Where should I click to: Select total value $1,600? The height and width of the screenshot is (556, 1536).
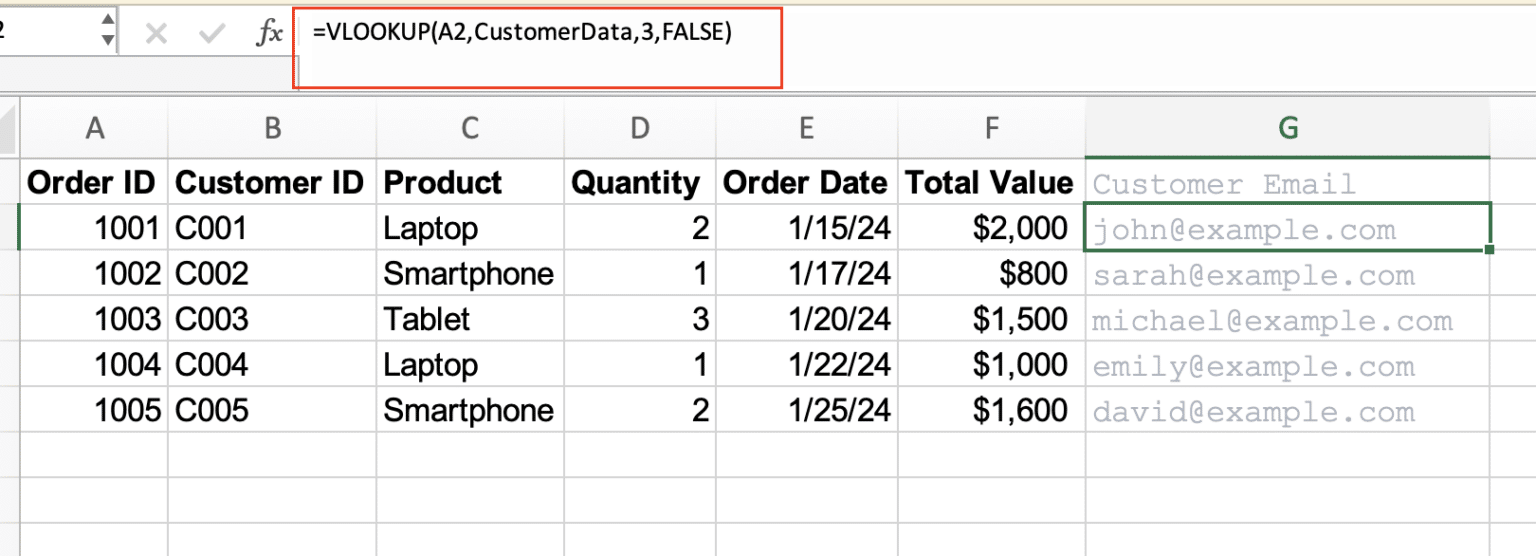(x=991, y=410)
